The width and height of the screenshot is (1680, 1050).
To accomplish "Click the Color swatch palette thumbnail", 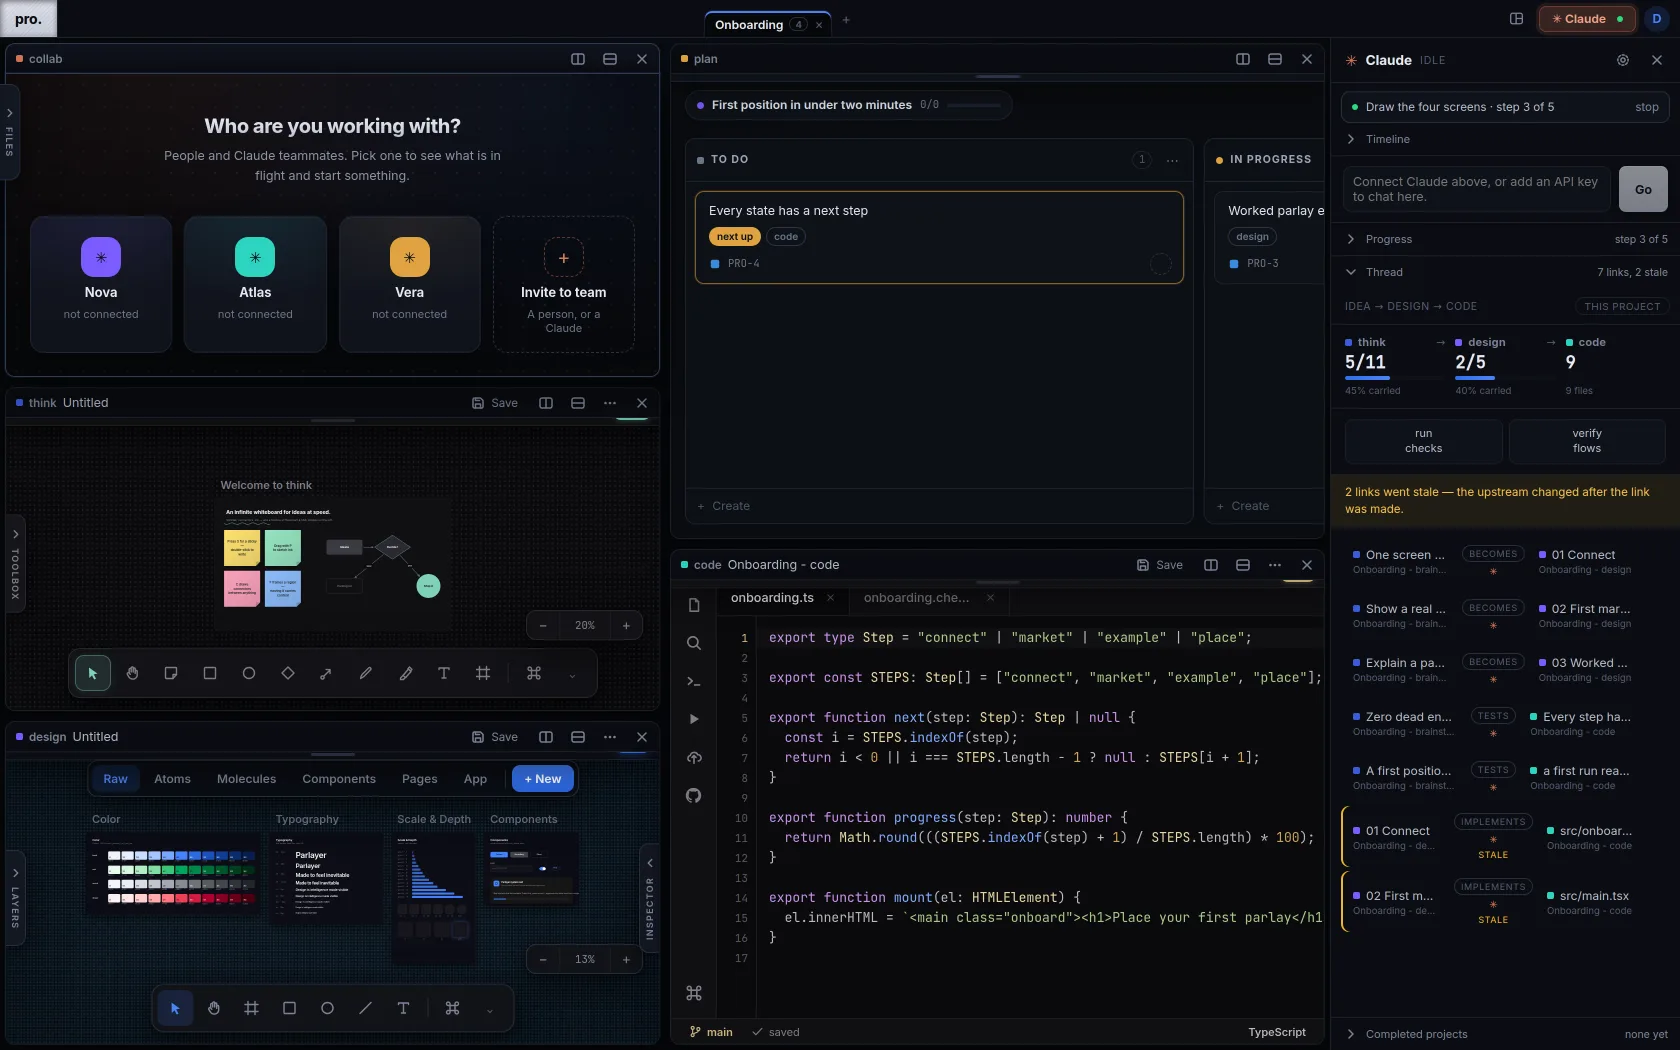I will tap(174, 877).
